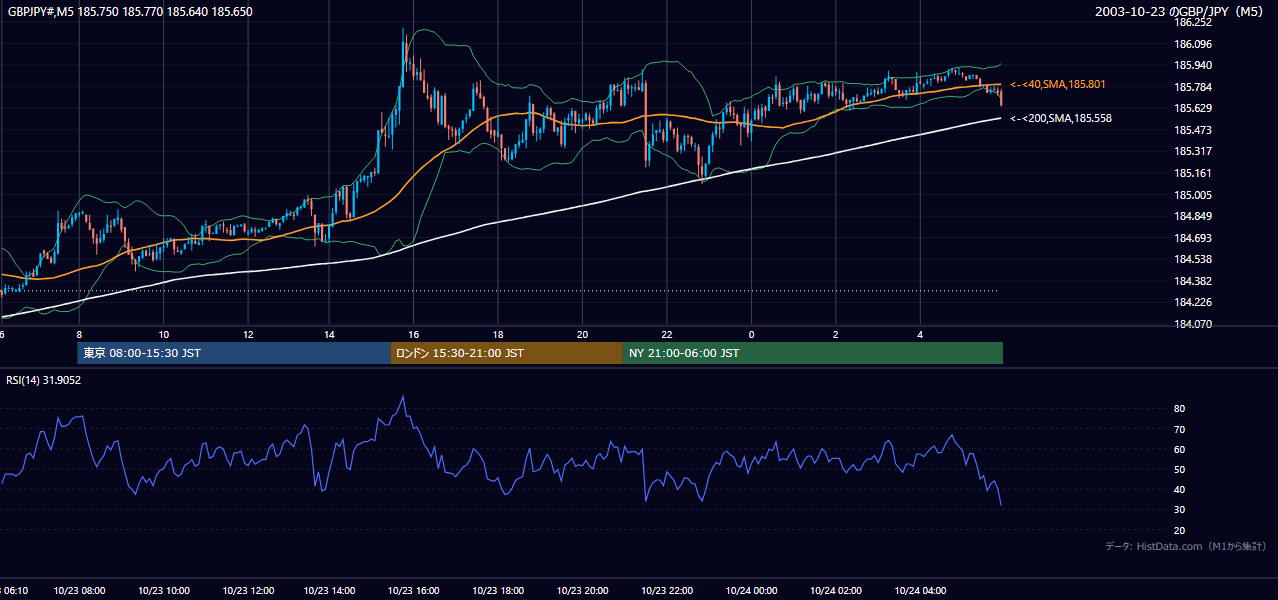Click the 10/24 00:00 time label

[x=751, y=591]
